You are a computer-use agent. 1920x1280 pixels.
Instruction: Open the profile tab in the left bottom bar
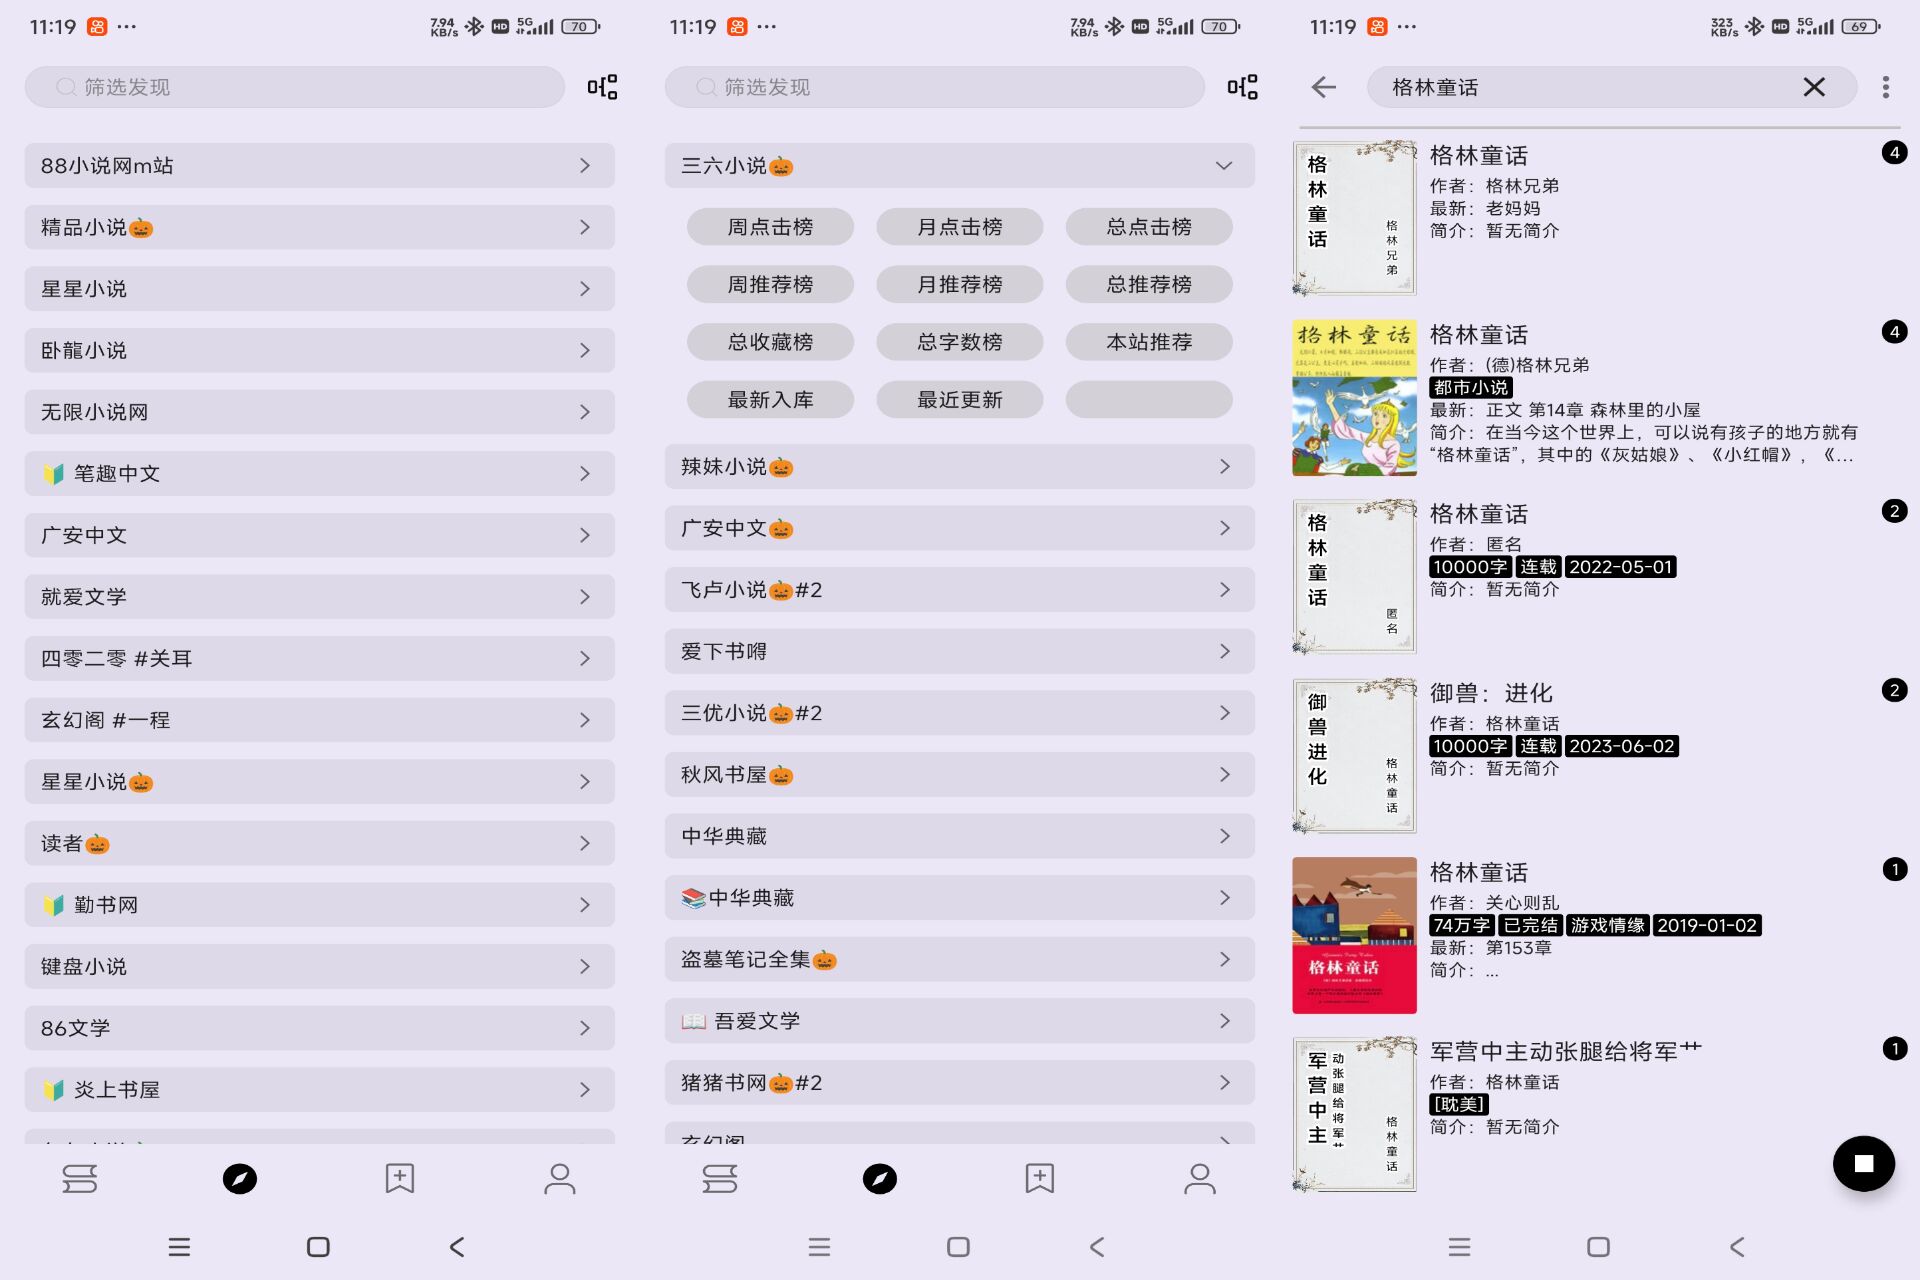[559, 1179]
